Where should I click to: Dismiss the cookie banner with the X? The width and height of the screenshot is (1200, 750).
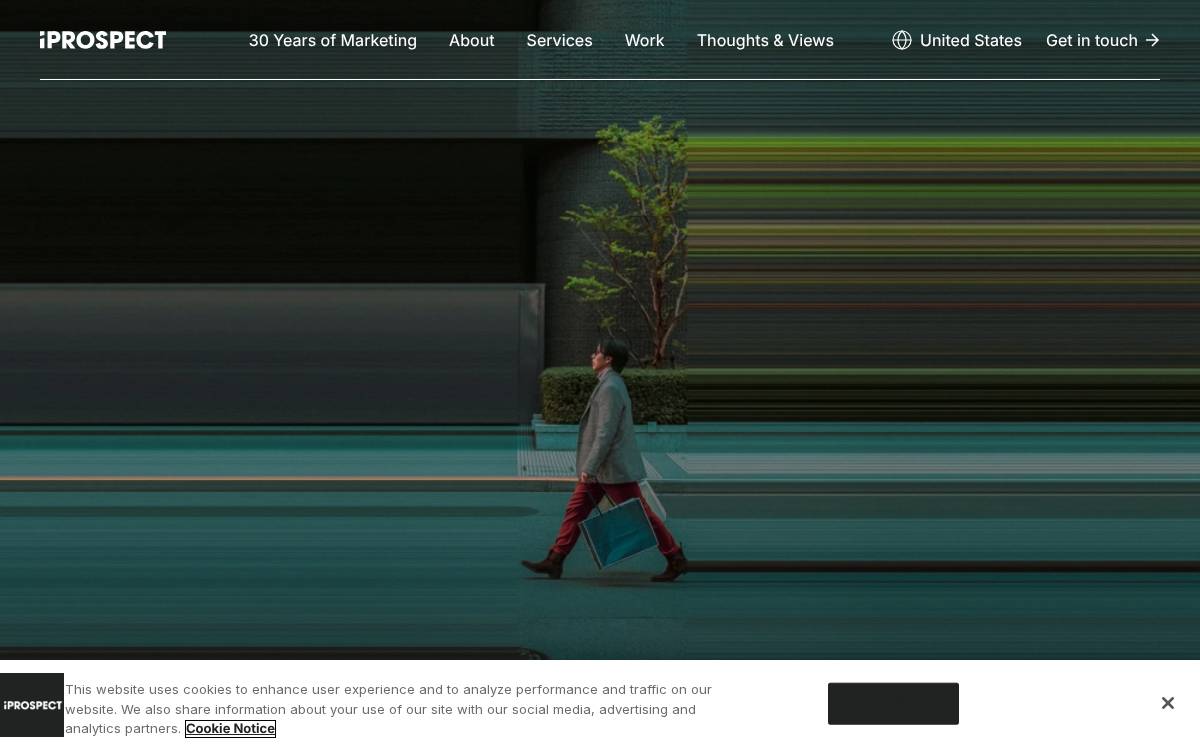(x=1167, y=703)
